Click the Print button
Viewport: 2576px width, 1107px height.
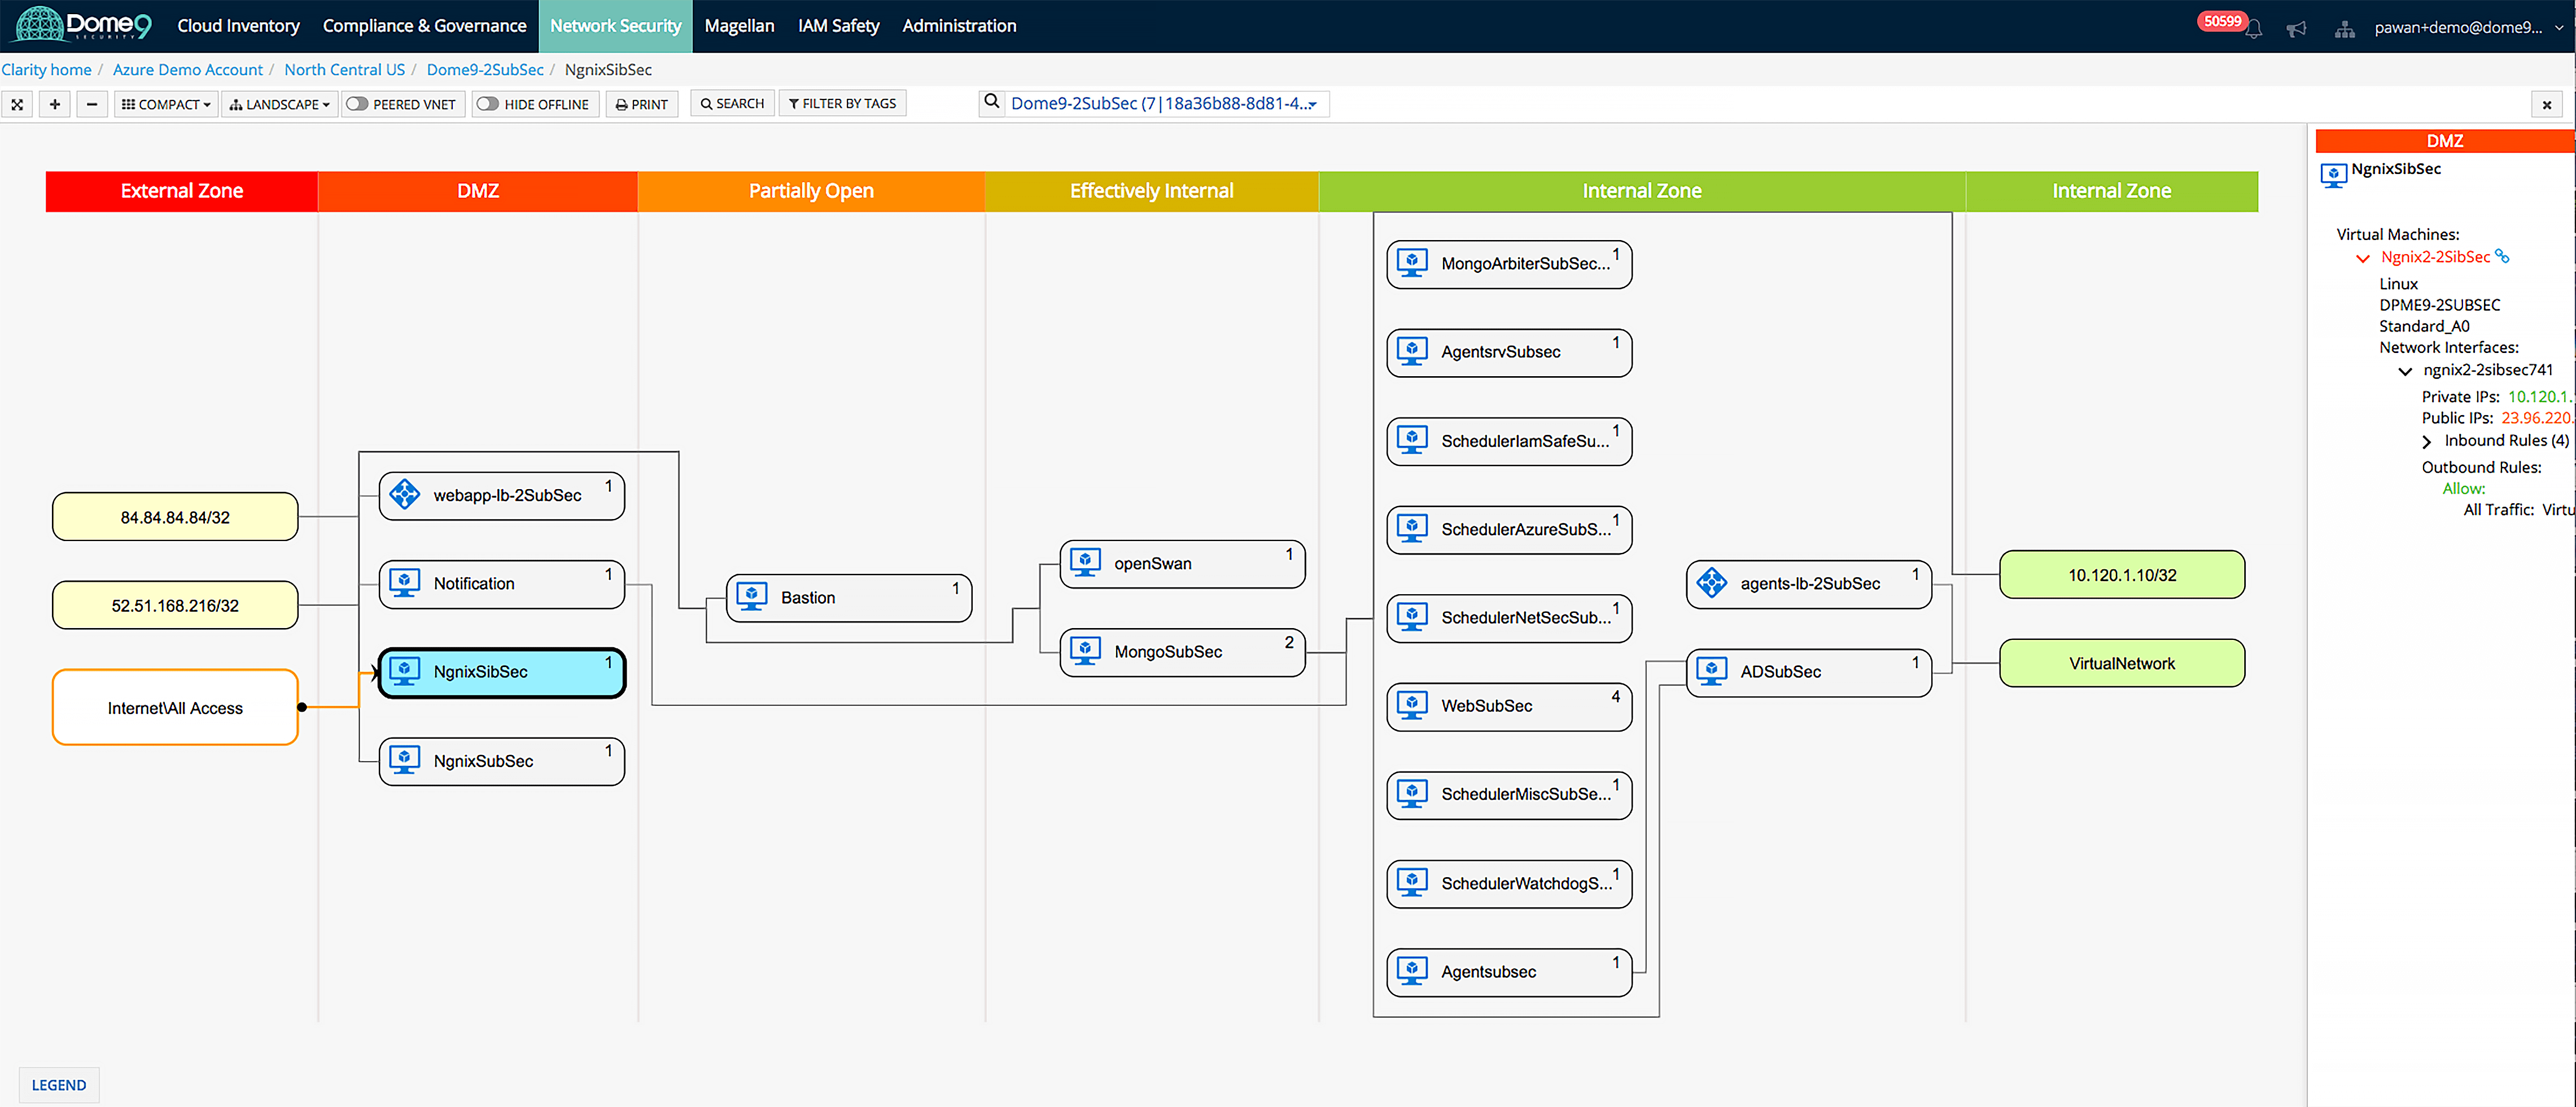point(642,104)
